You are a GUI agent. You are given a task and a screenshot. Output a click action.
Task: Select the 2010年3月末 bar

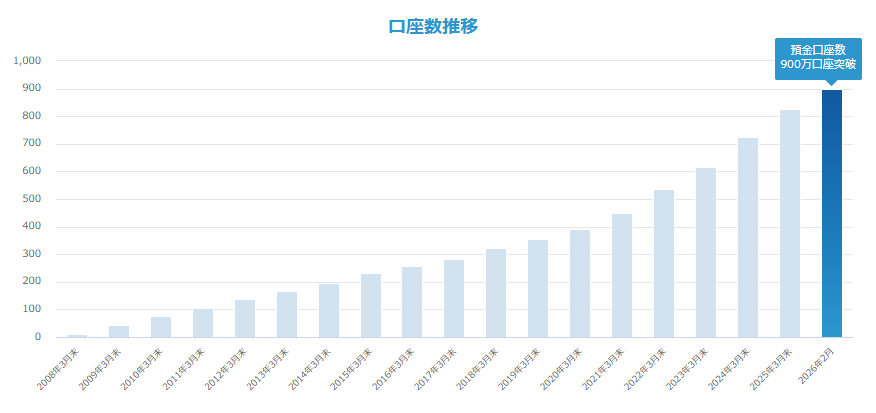pos(161,327)
